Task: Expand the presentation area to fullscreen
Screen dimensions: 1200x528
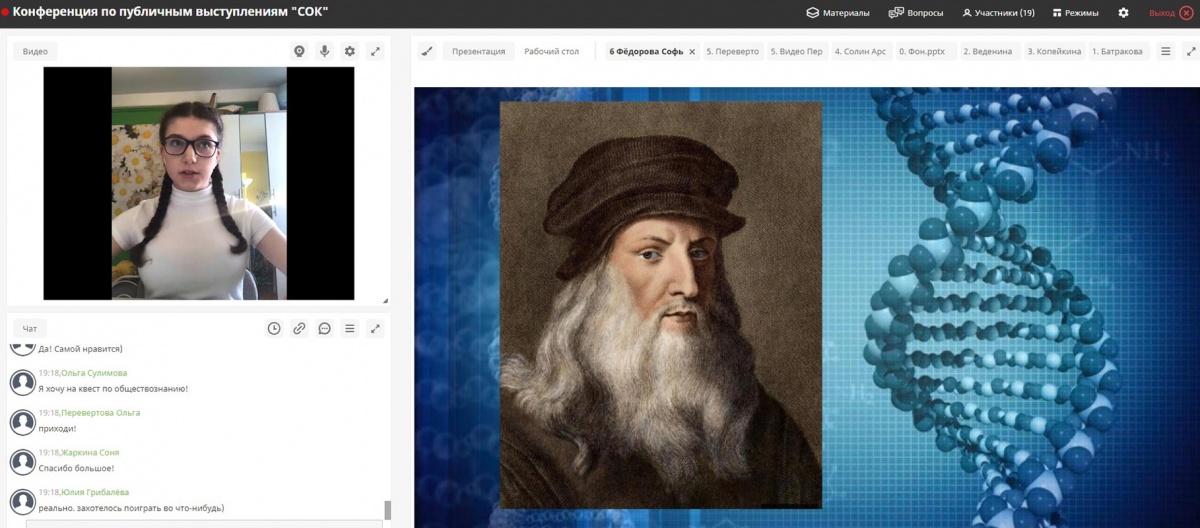Action: (x=1189, y=51)
